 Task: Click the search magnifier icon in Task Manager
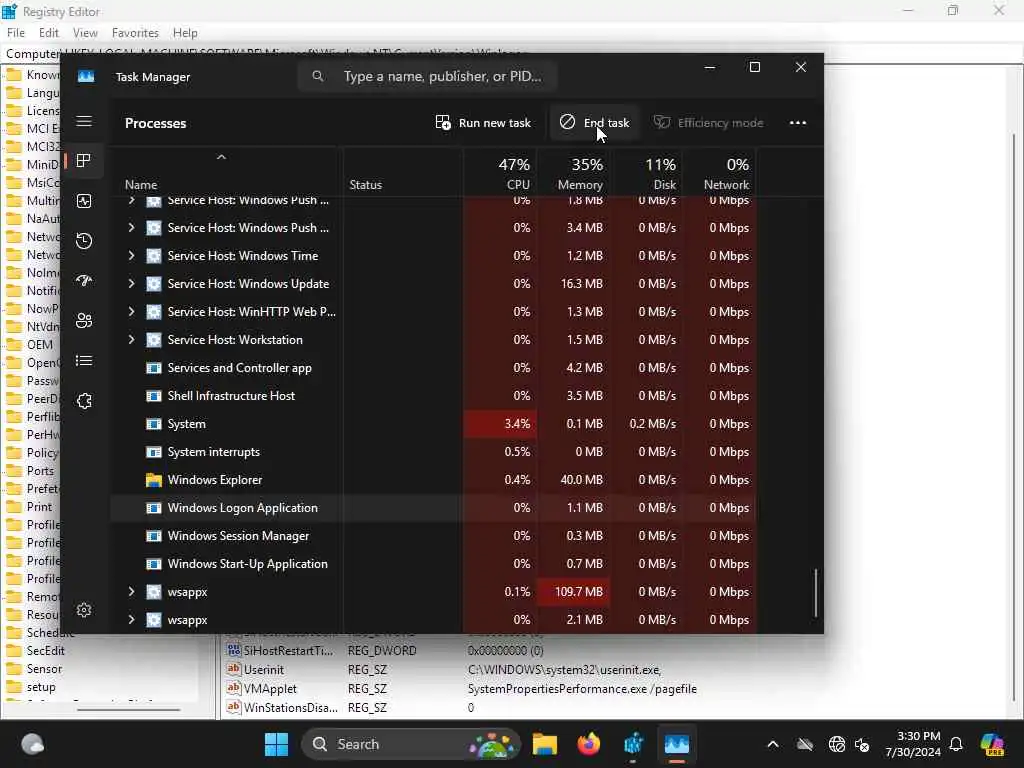pyautogui.click(x=317, y=76)
